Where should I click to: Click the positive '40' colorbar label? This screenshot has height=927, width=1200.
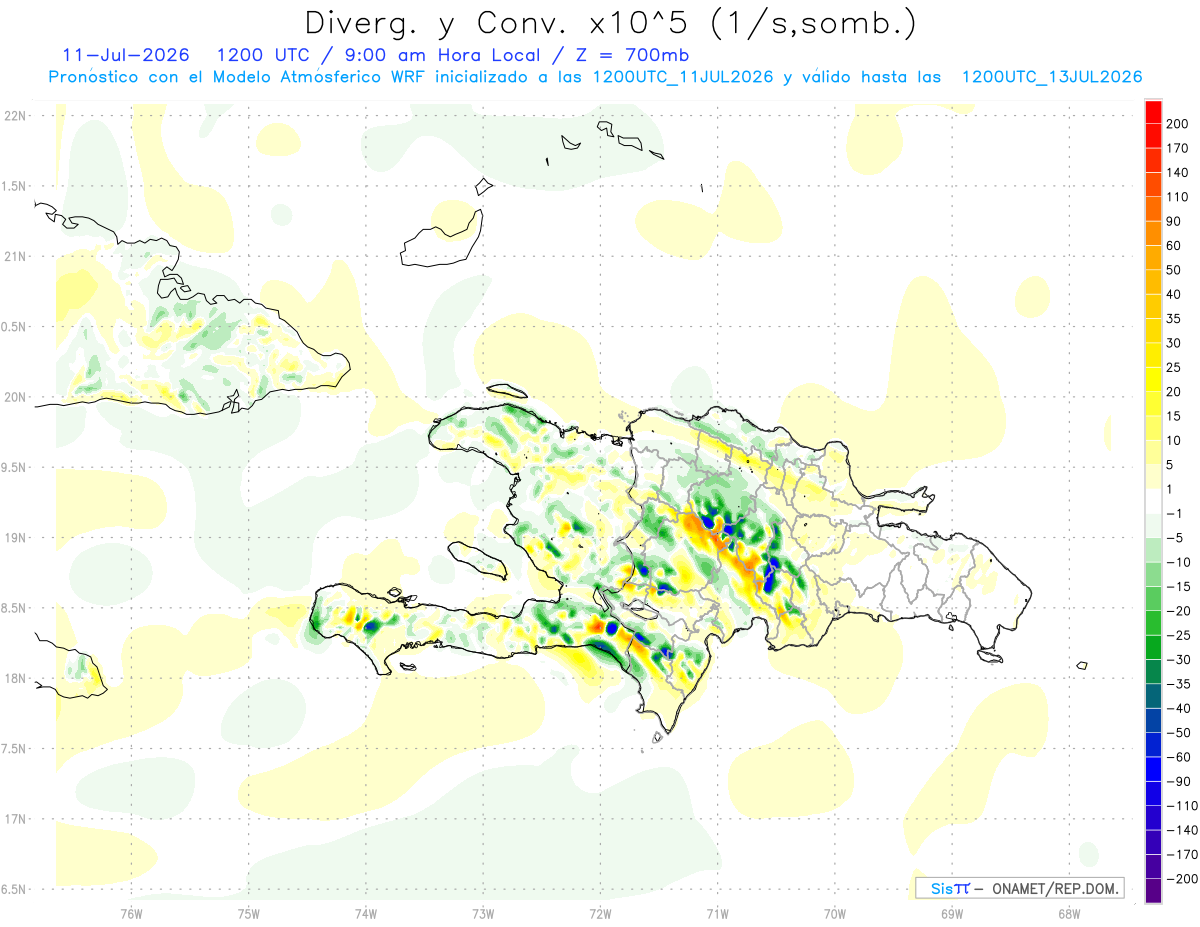[1174, 294]
